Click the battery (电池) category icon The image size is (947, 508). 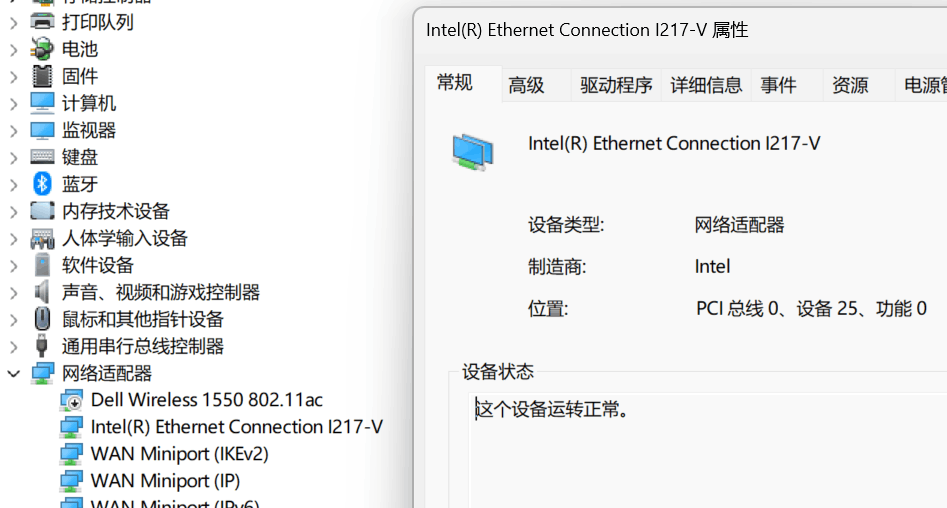coord(42,49)
